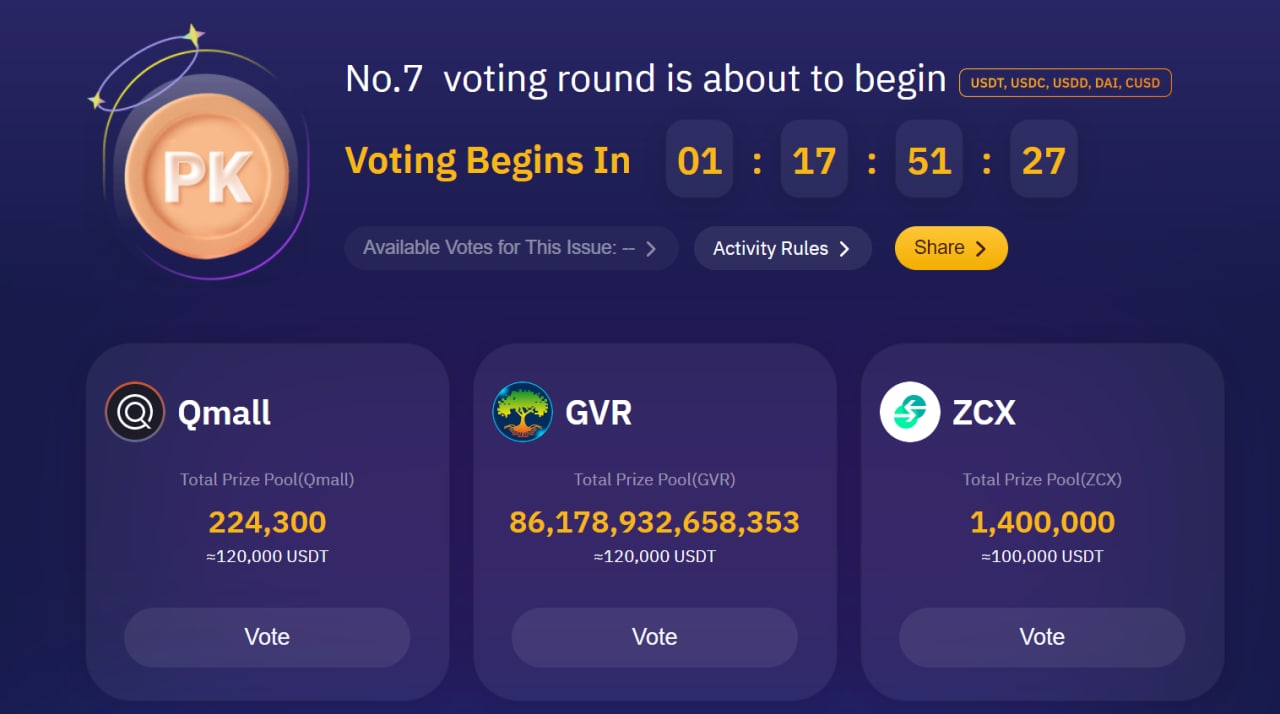Screen dimensions: 1280x714
Task: Click the GVR token name
Action: (598, 412)
